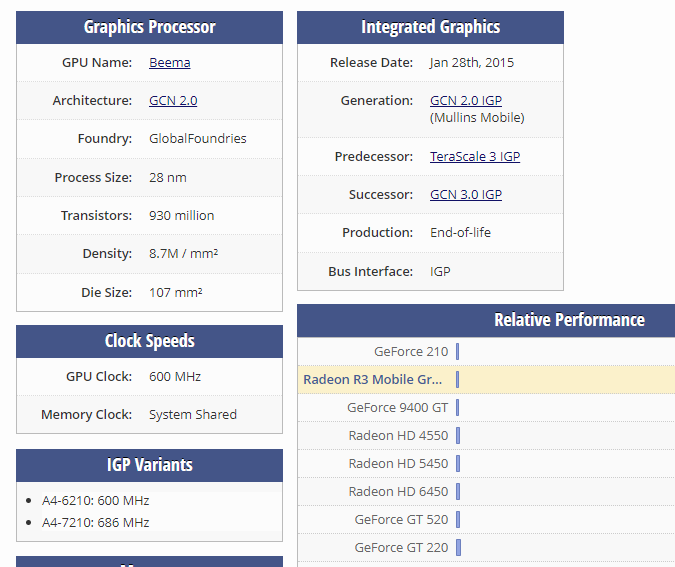
Task: Click the 8.7M / mm² density value
Action: (183, 254)
